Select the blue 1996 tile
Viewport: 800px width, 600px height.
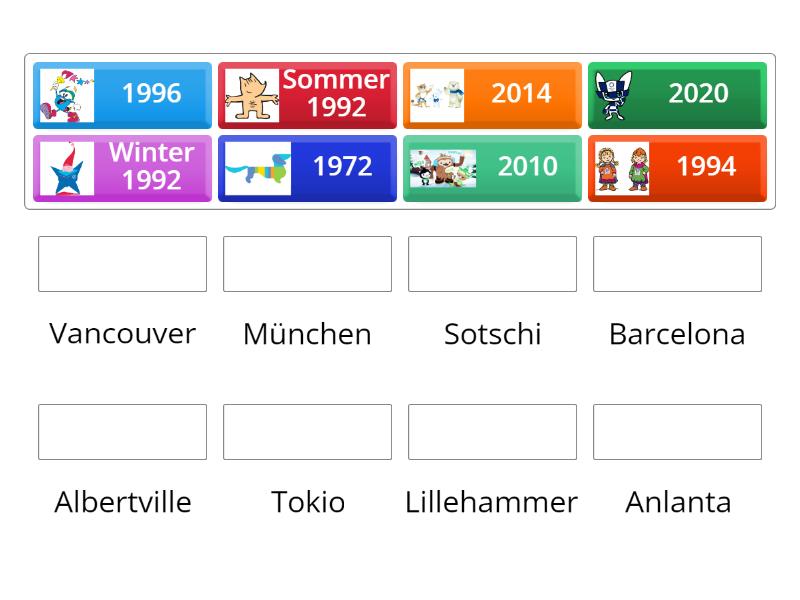150,94
